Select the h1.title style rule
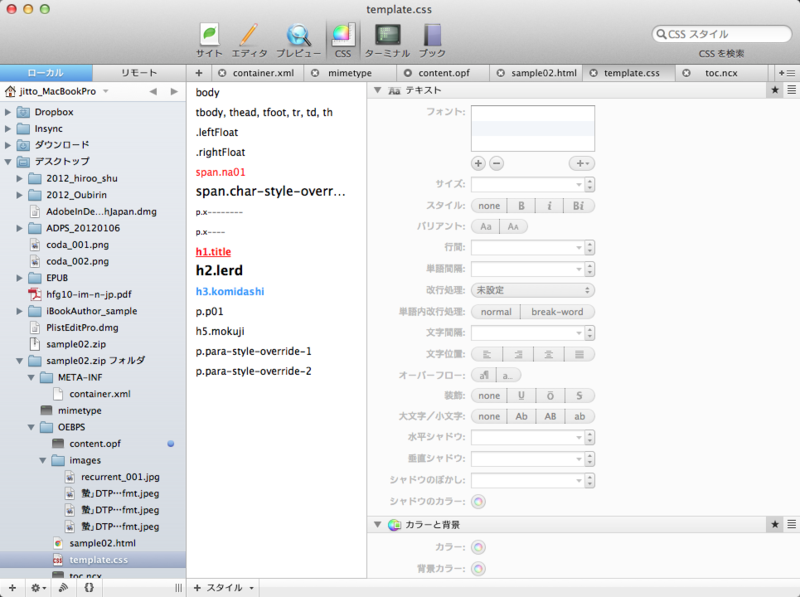The image size is (800, 597). [213, 252]
